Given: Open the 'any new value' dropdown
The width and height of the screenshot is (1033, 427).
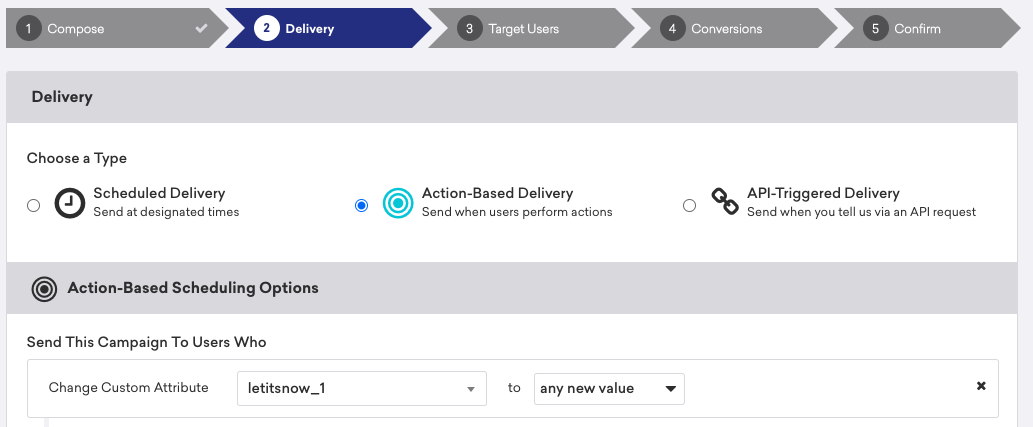Looking at the screenshot, I should pyautogui.click(x=609, y=388).
